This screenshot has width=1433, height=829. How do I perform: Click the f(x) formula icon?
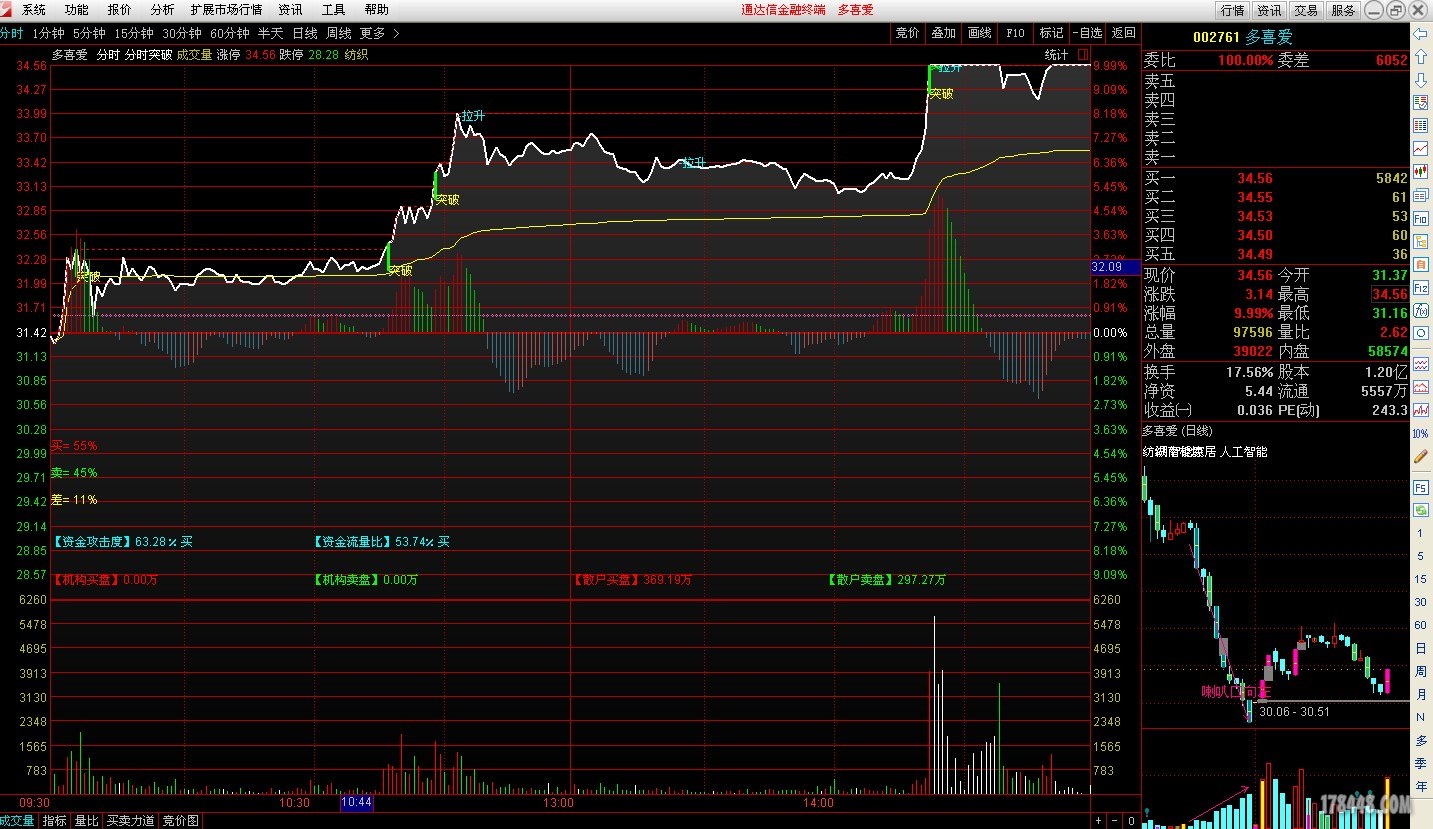point(1420,310)
